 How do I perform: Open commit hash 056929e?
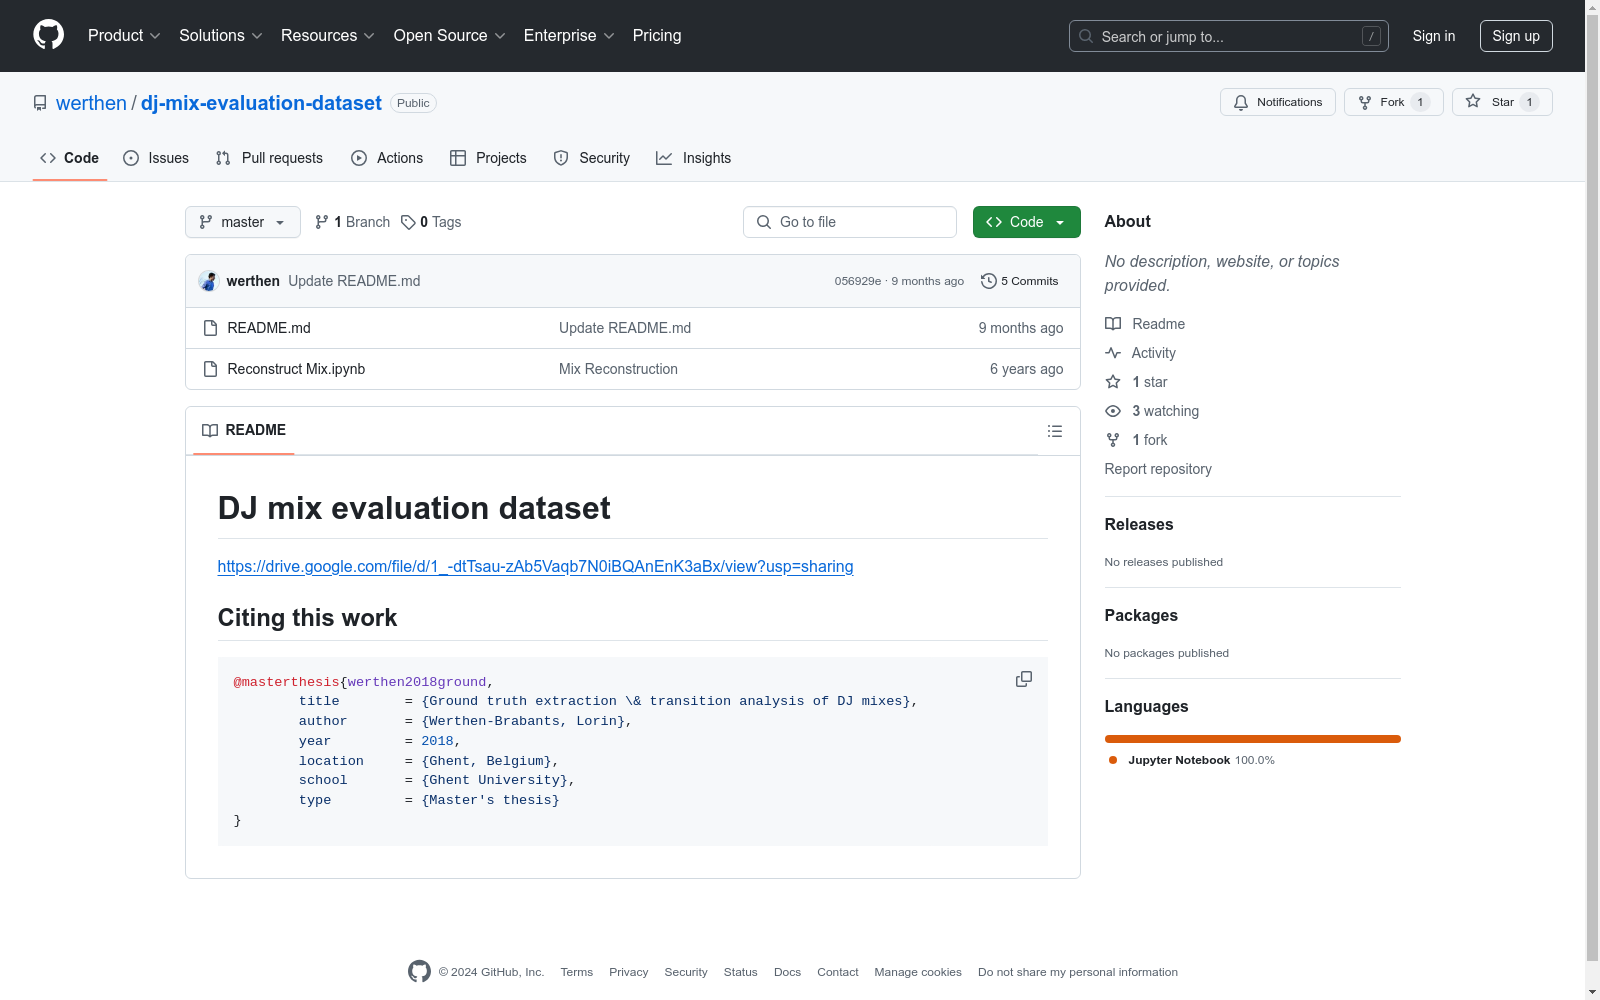pyautogui.click(x=858, y=281)
